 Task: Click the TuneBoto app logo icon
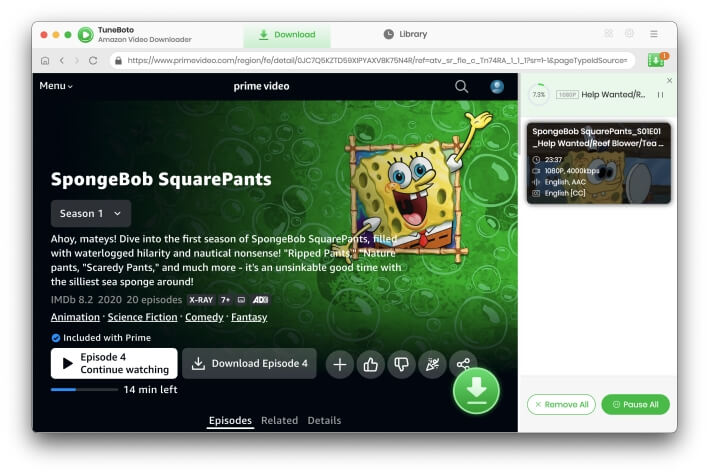[x=85, y=34]
